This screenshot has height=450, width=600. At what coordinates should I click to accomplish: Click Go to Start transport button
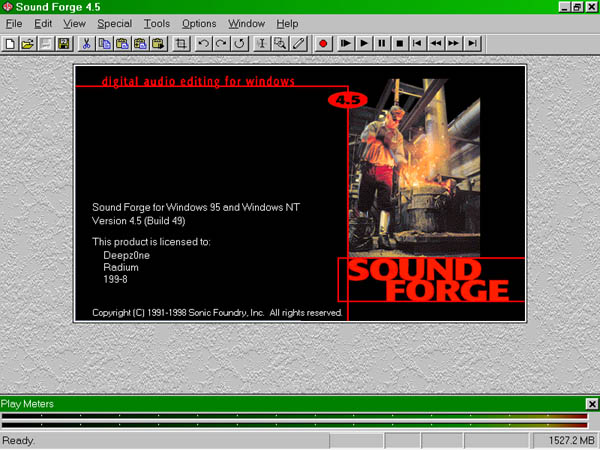pyautogui.click(x=418, y=44)
